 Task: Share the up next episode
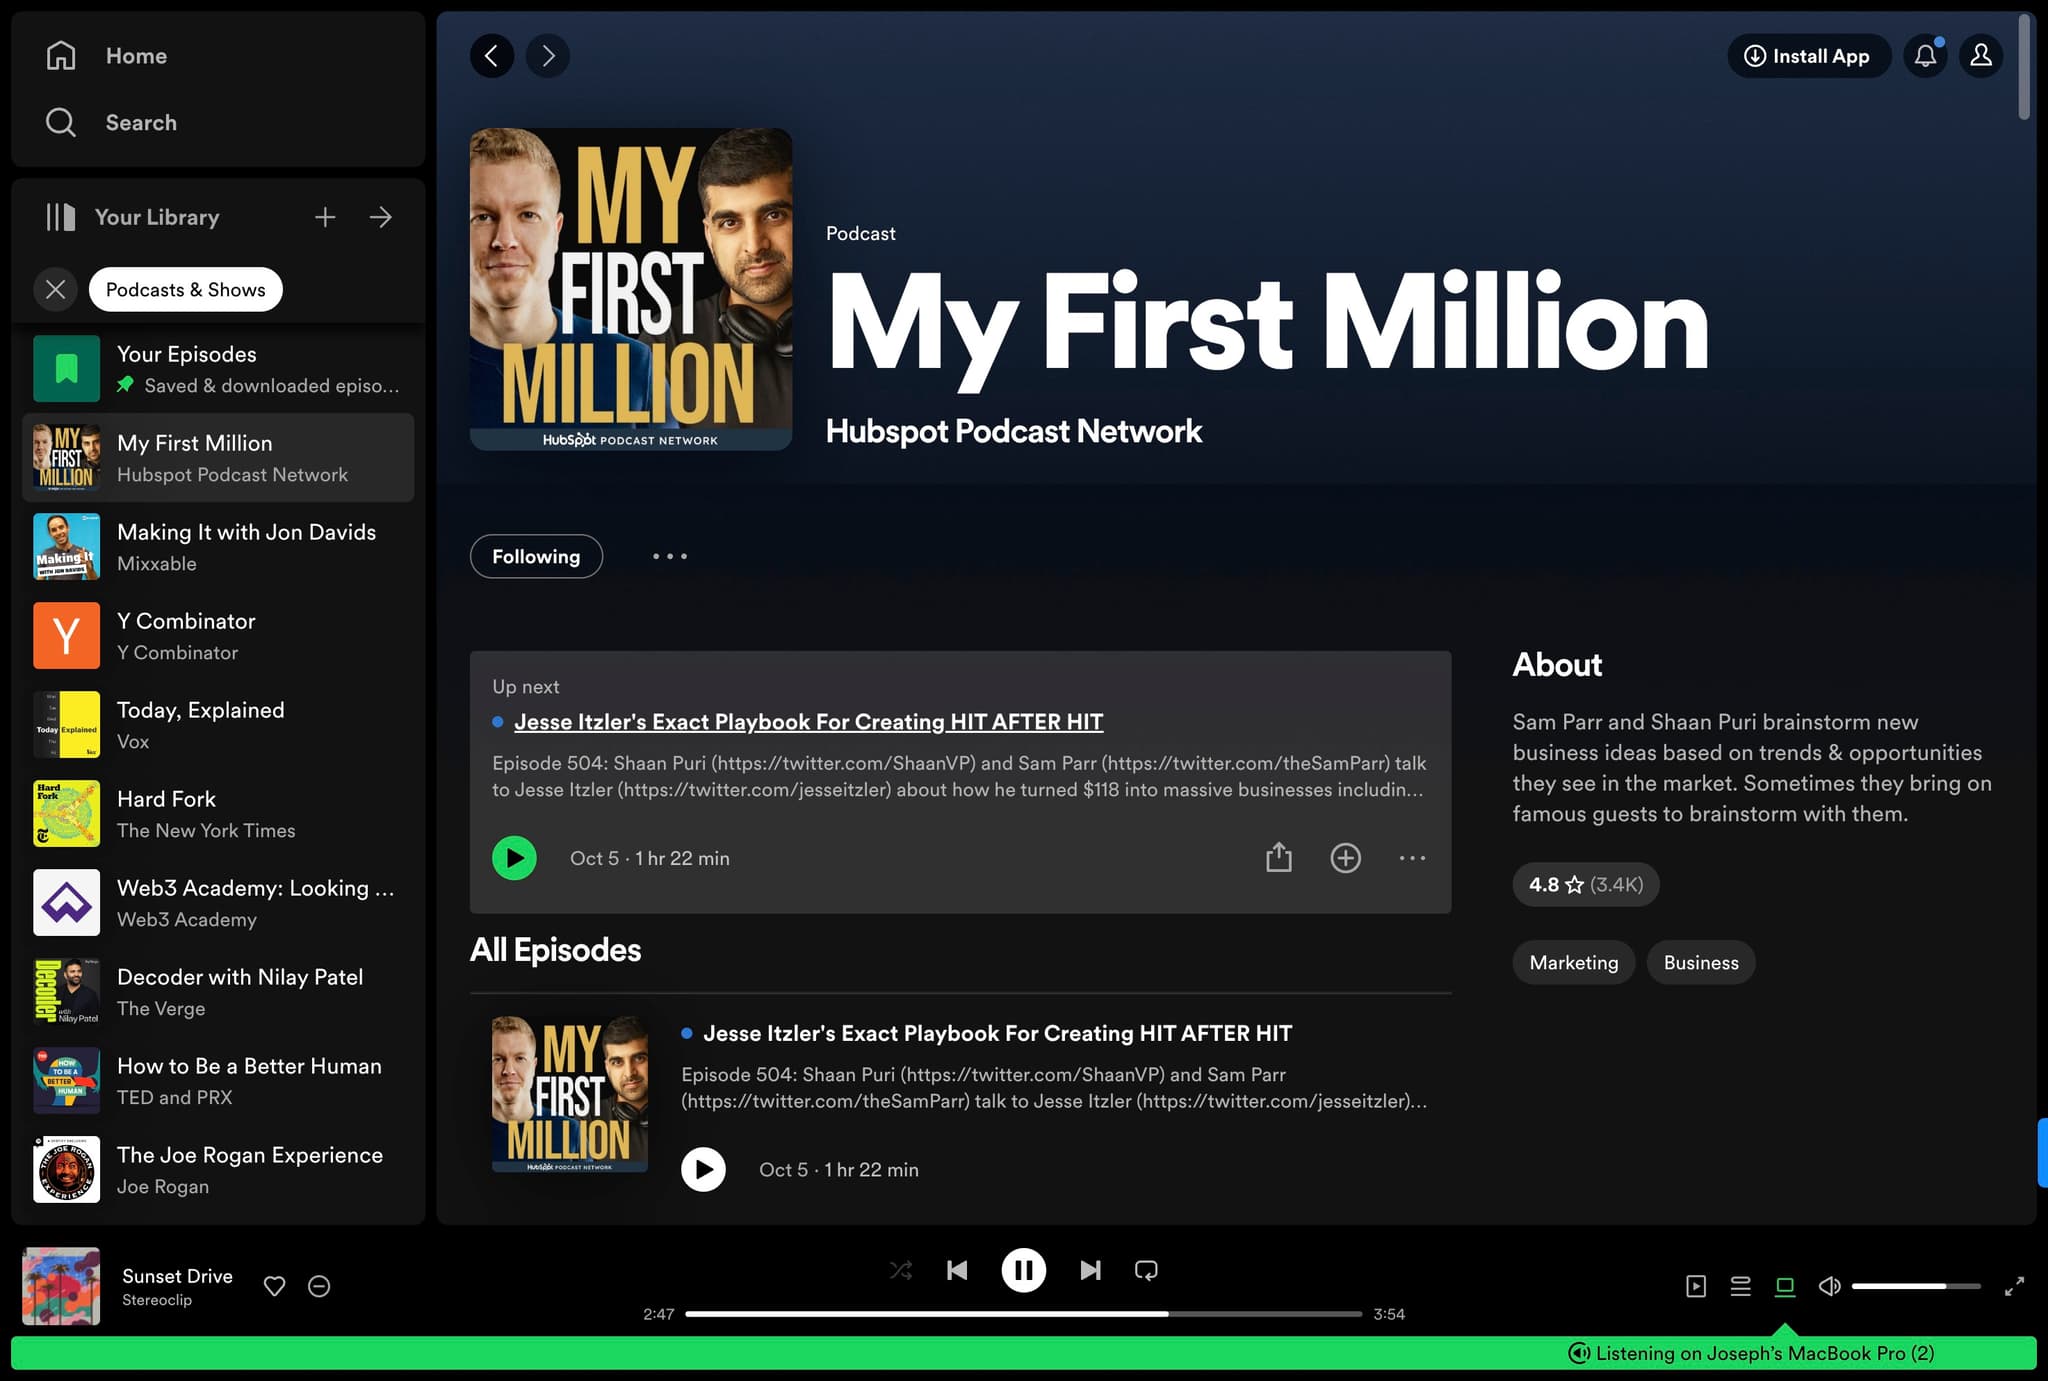[x=1278, y=858]
